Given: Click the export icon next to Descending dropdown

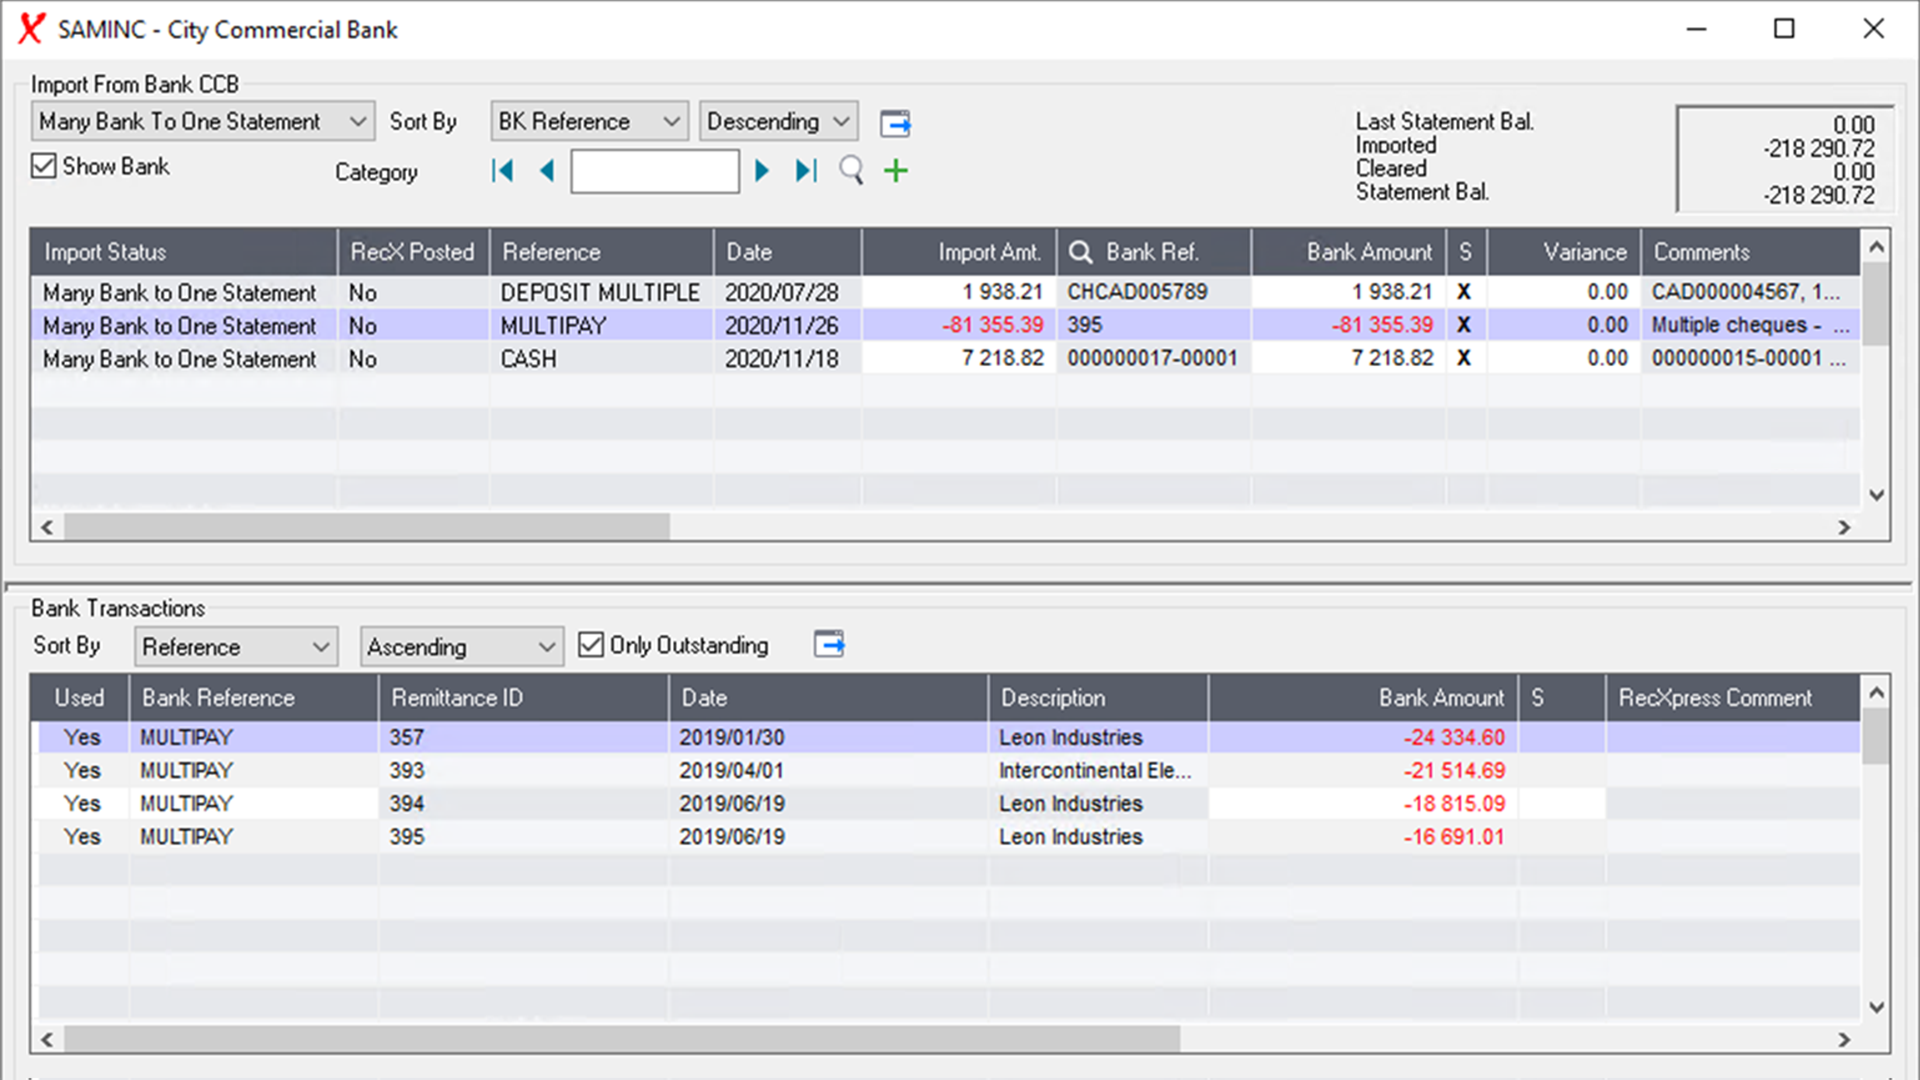Looking at the screenshot, I should click(895, 123).
